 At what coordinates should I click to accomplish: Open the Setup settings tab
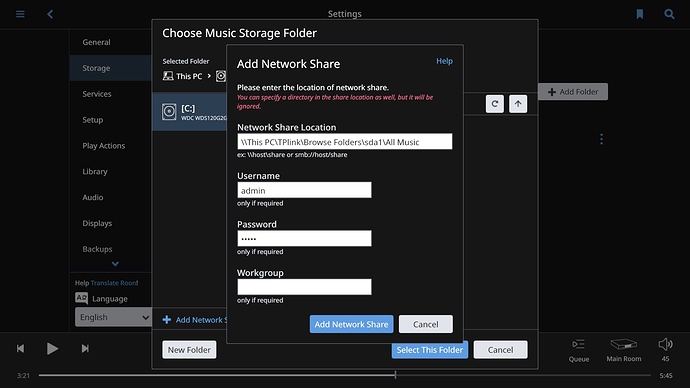pyautogui.click(x=110, y=120)
